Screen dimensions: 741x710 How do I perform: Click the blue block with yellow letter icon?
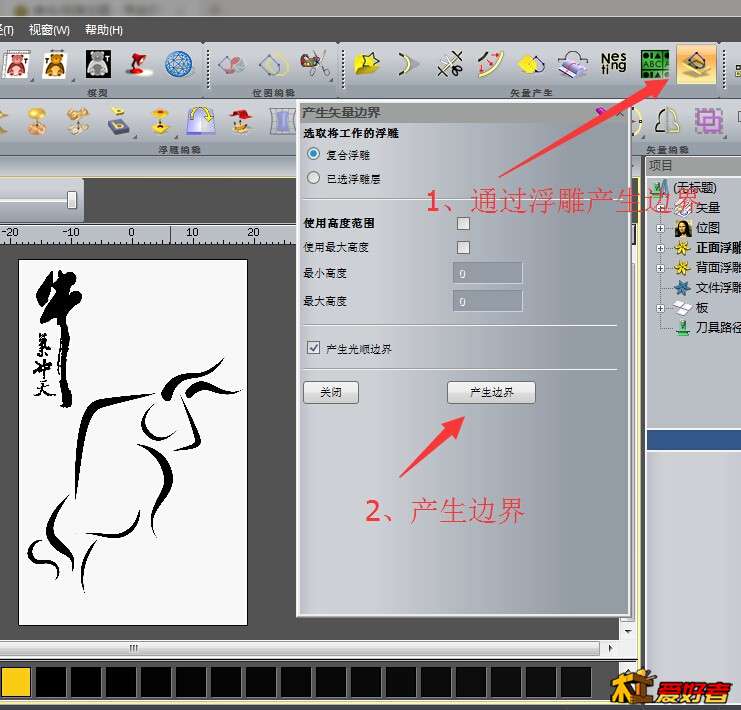pyautogui.click(x=119, y=121)
